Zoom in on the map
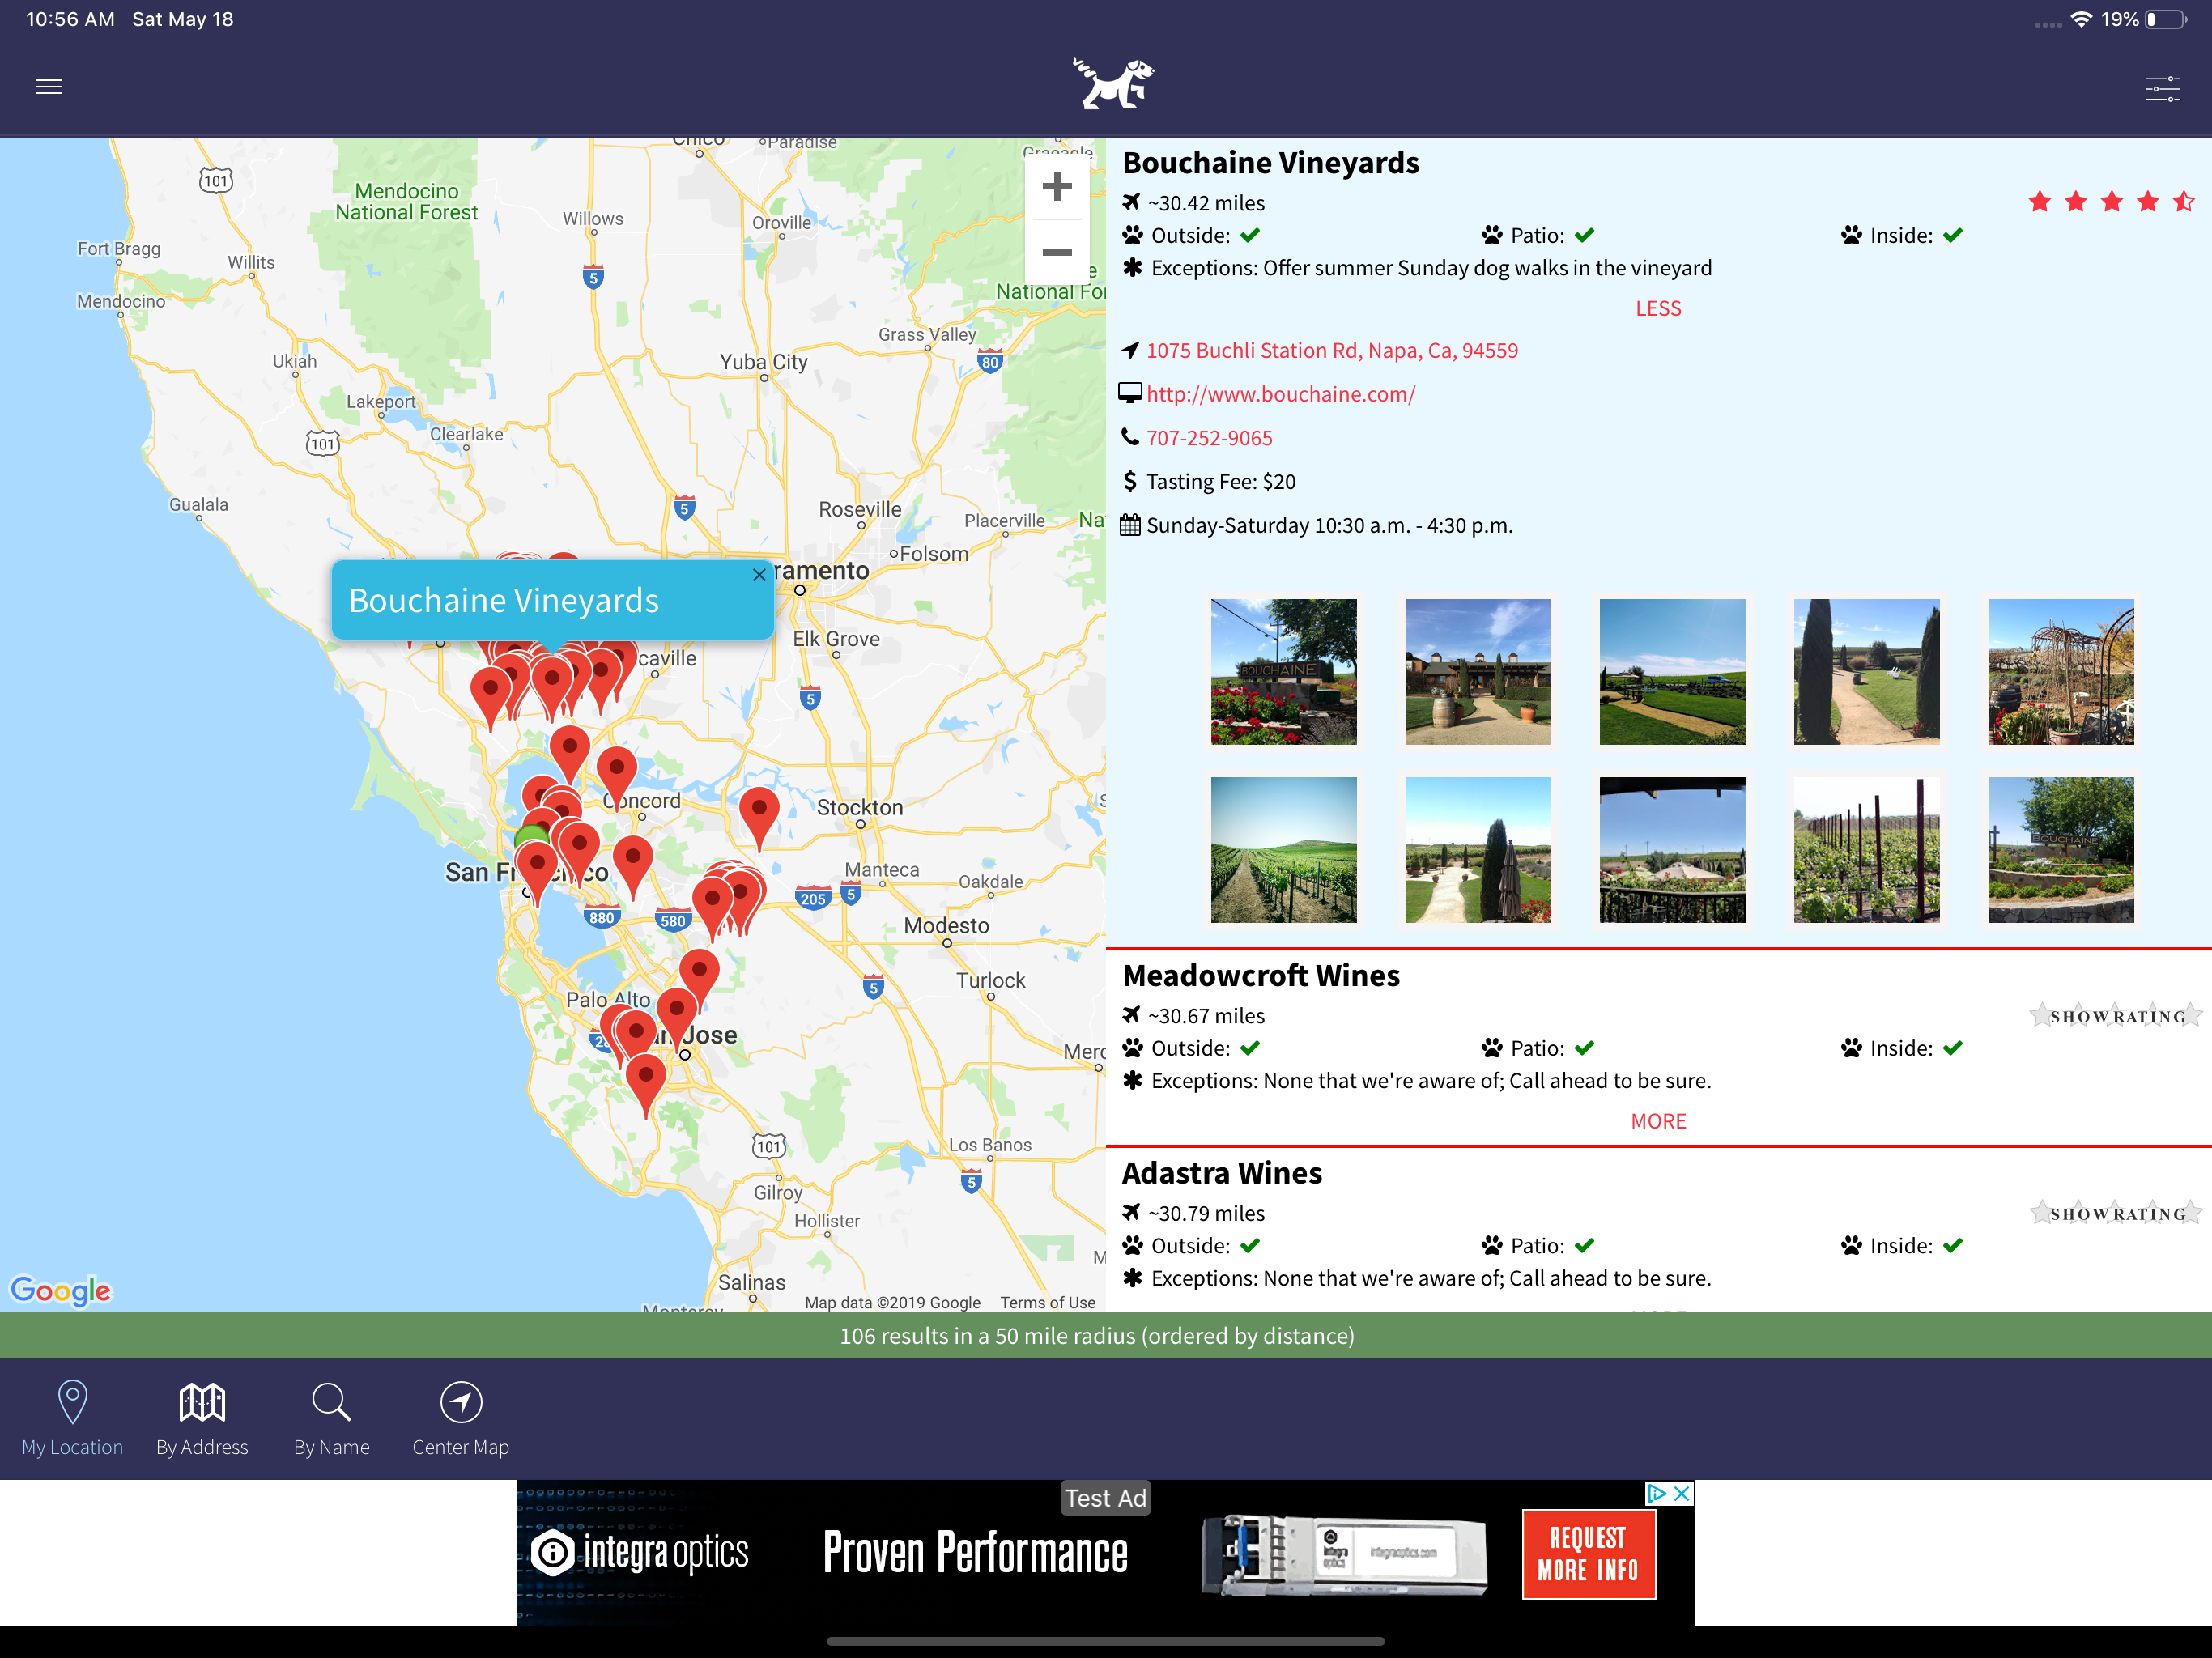The width and height of the screenshot is (2212, 1658). coord(1056,187)
